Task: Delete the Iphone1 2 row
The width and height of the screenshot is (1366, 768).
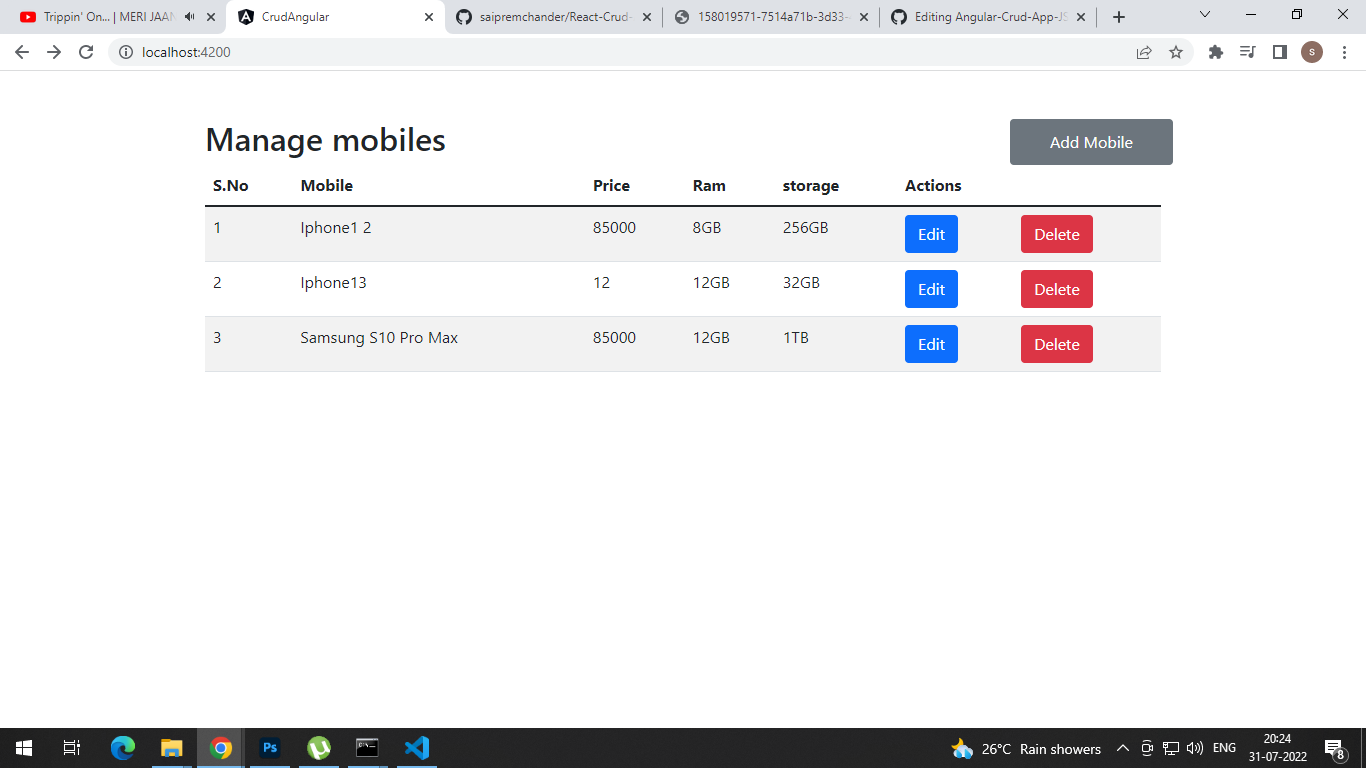Action: tap(1057, 234)
